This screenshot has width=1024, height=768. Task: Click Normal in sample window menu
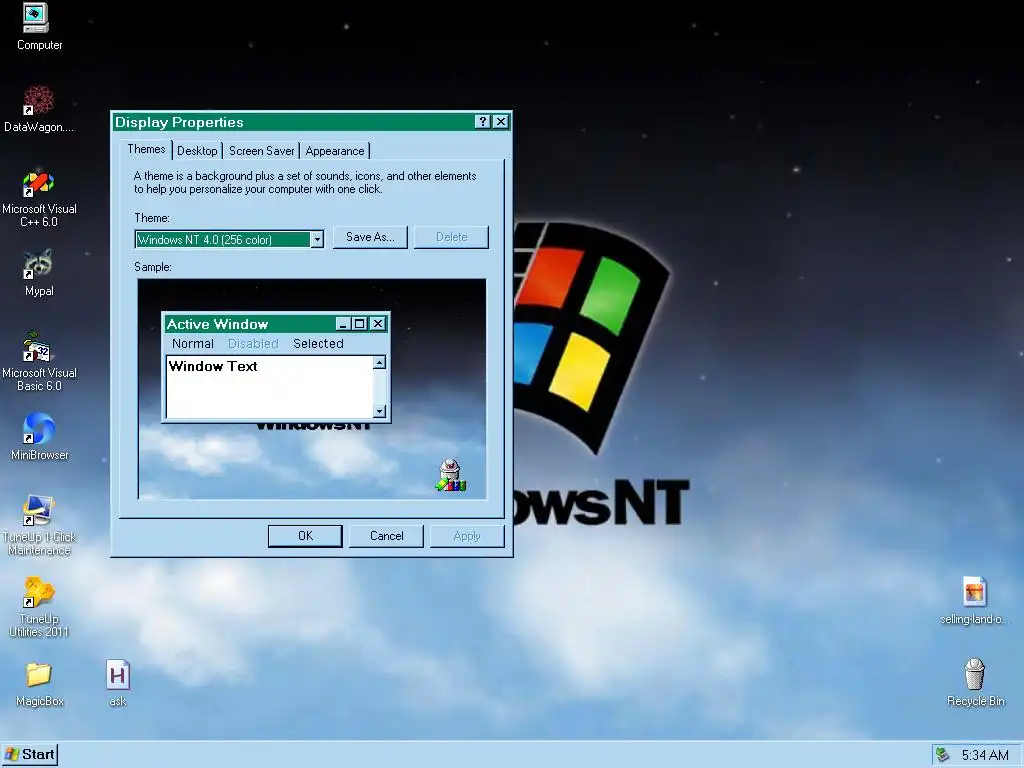coord(193,344)
